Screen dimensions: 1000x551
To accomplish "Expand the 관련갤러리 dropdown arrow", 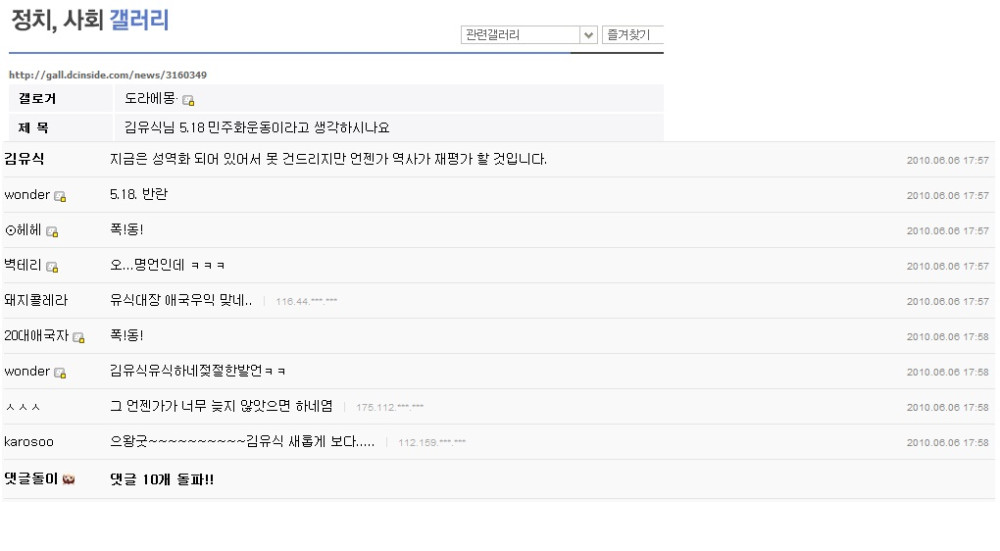I will pos(588,35).
